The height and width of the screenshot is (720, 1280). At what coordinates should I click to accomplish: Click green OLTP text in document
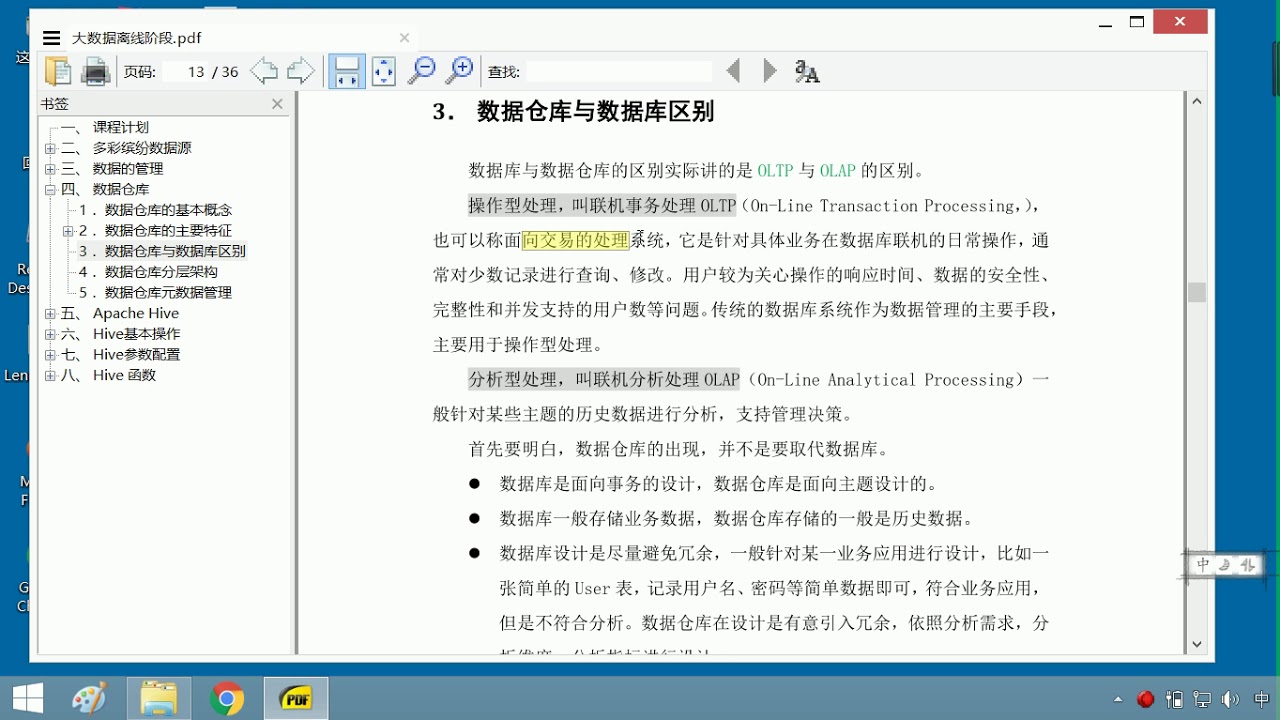(774, 171)
